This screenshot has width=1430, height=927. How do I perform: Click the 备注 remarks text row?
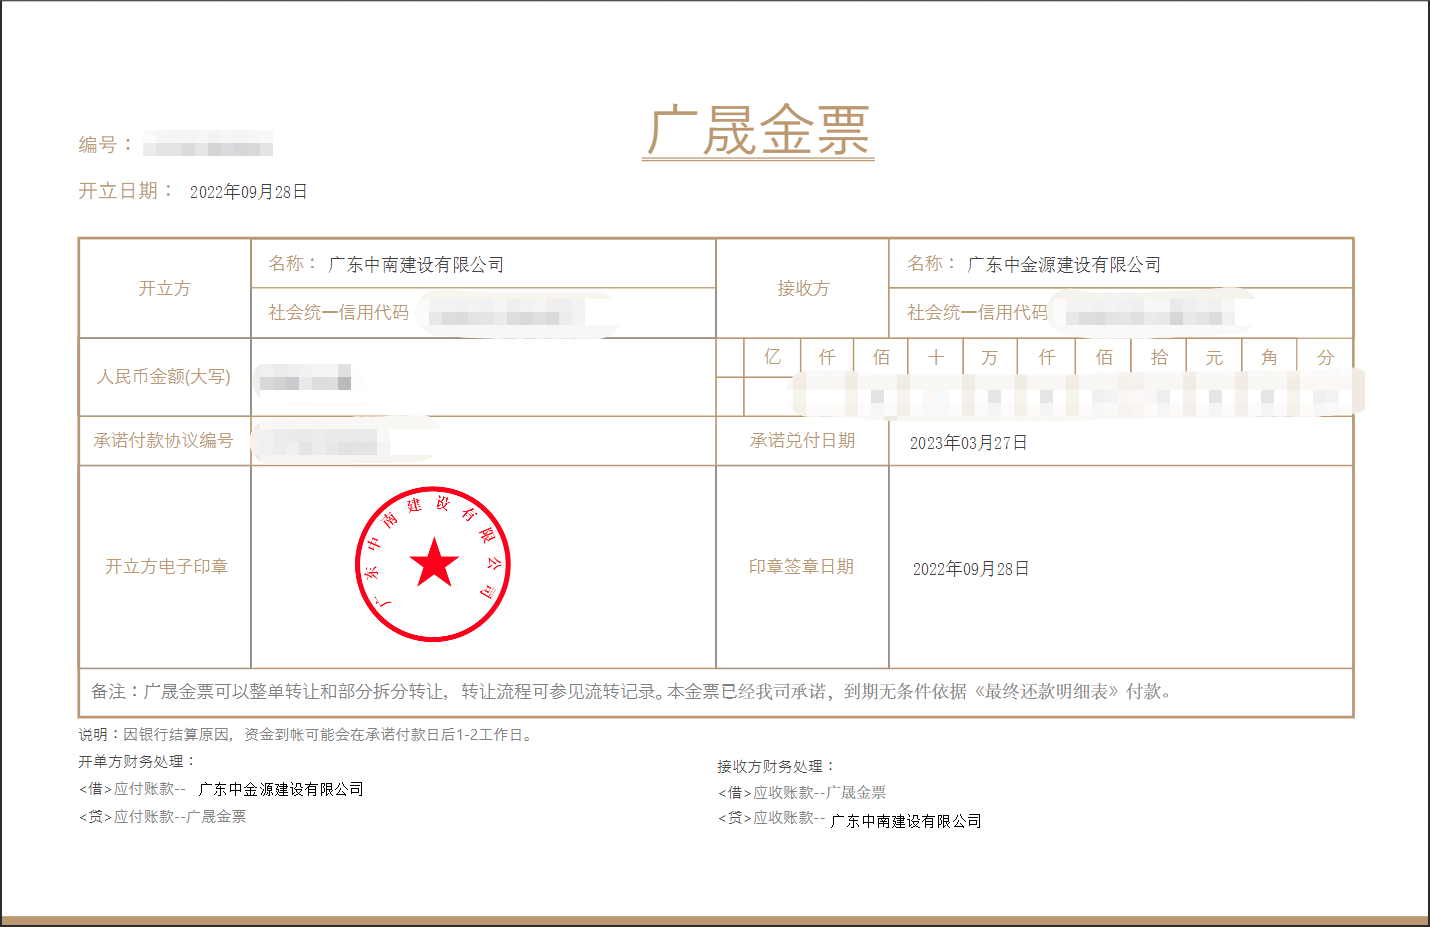tap(630, 692)
